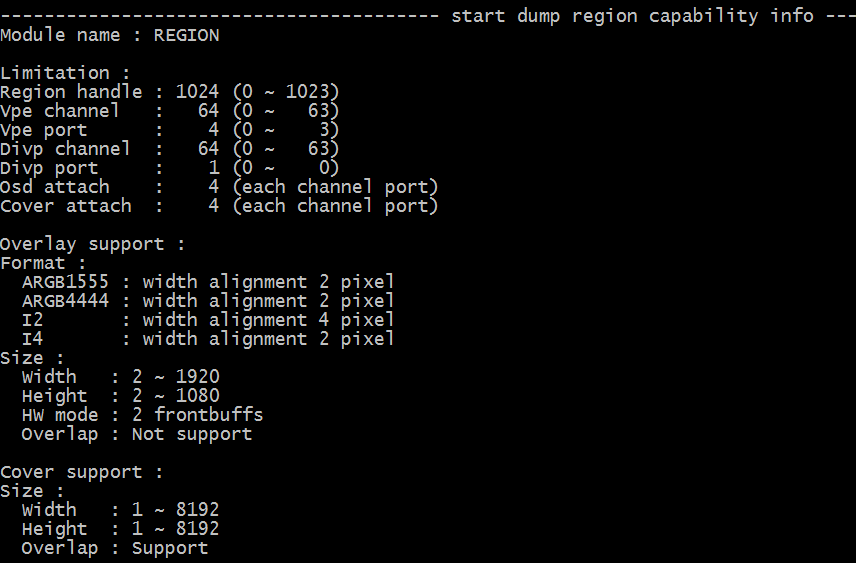
Task: Click the overlay Width 2 ~ 1920 line
Action: [x=121, y=377]
